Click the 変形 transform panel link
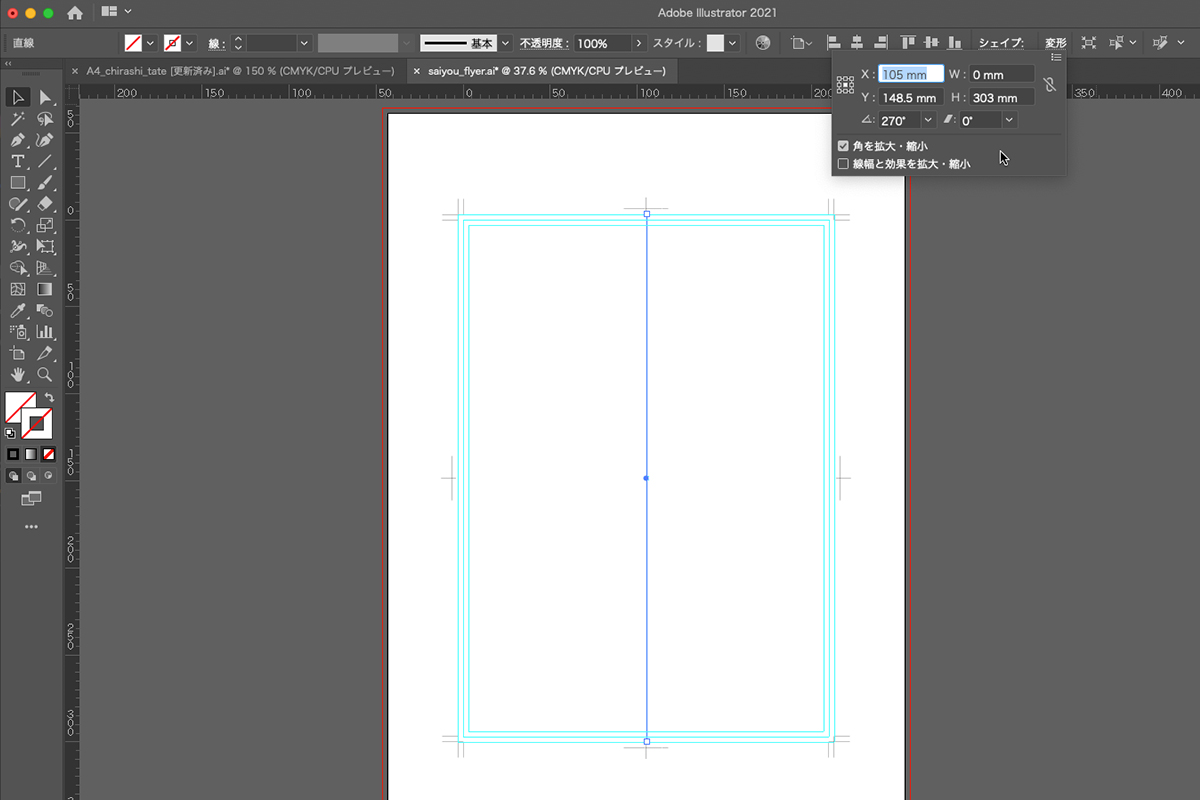Image resolution: width=1200 pixels, height=800 pixels. point(1055,43)
